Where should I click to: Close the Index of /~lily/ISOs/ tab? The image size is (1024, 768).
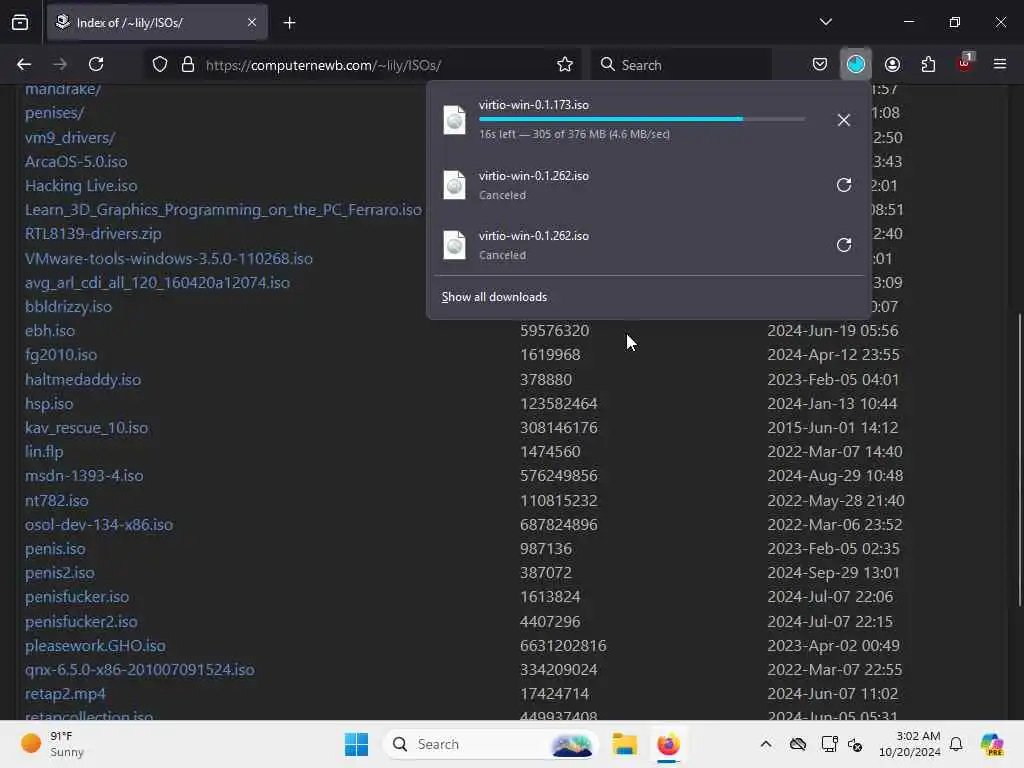click(x=251, y=22)
